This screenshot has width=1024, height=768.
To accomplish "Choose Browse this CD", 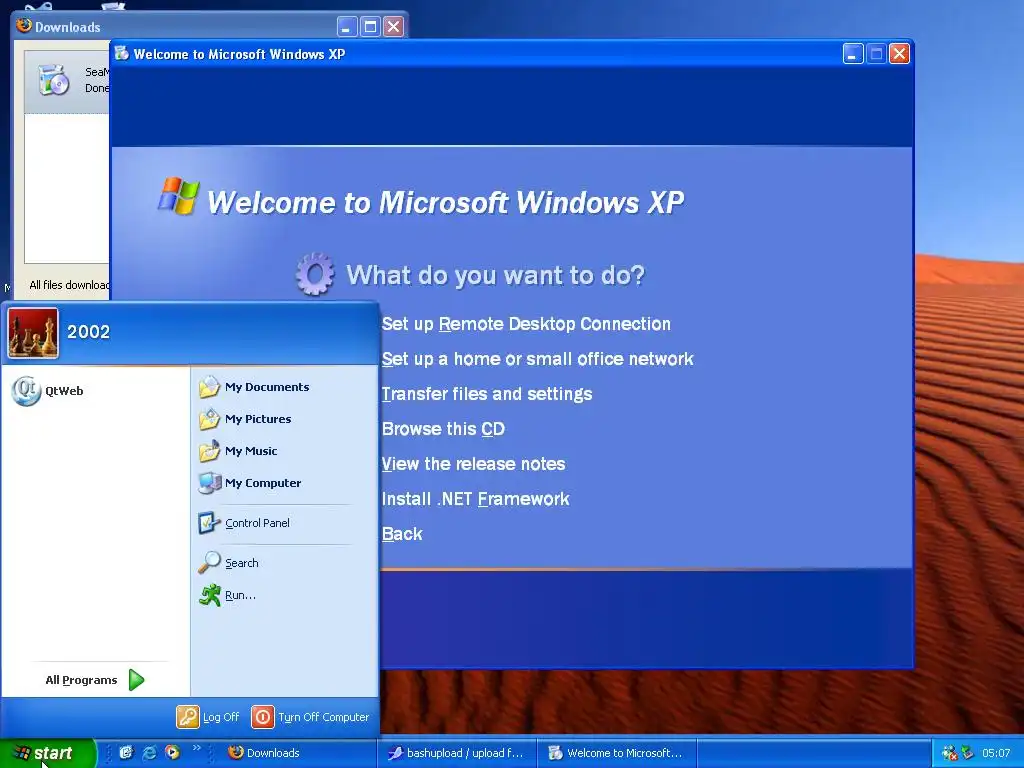I will pyautogui.click(x=443, y=429).
